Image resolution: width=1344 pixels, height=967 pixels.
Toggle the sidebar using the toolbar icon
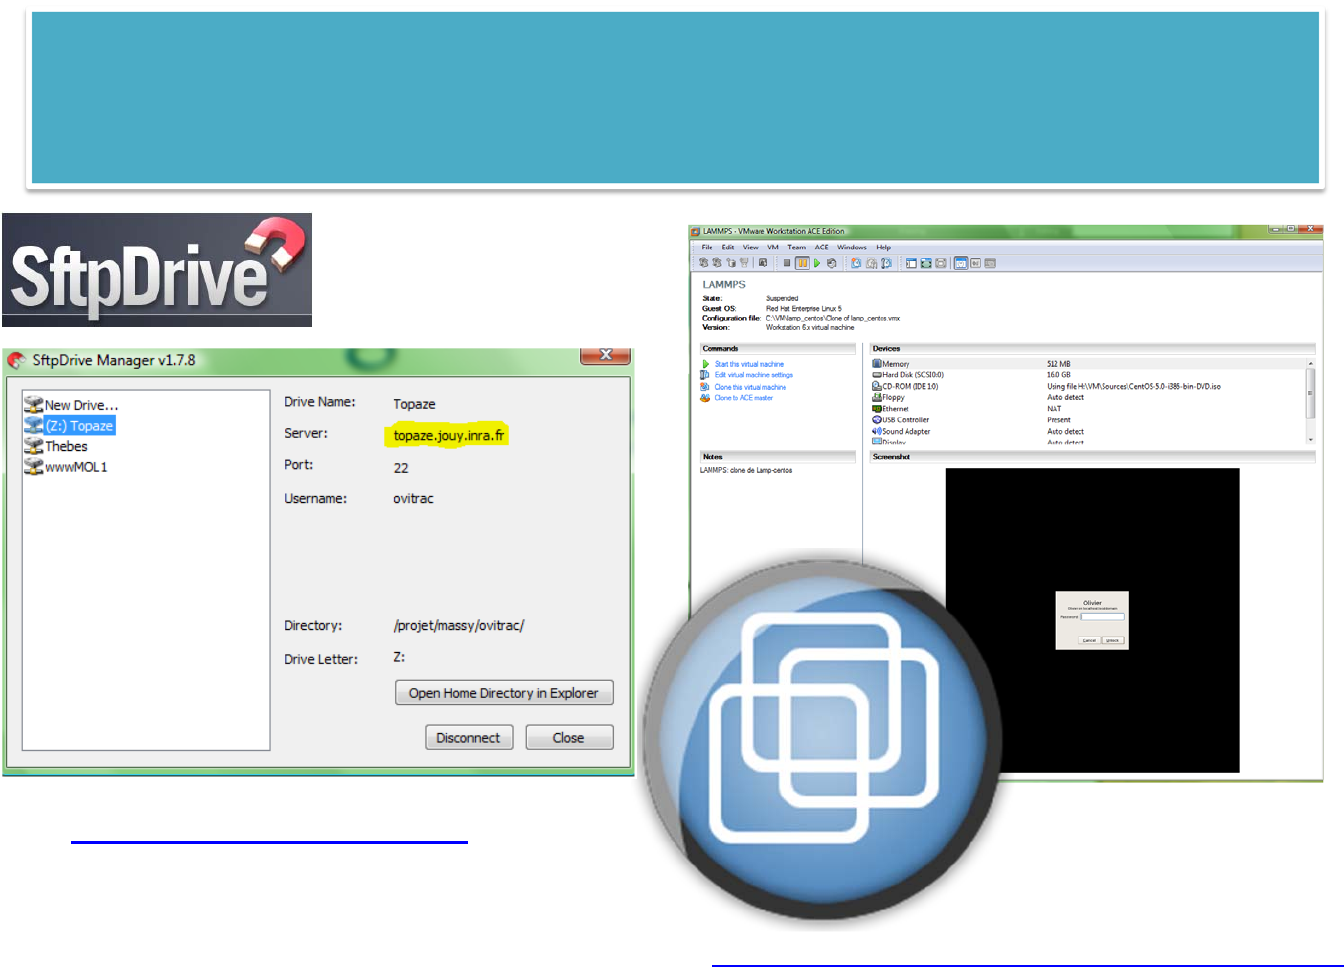tap(911, 263)
